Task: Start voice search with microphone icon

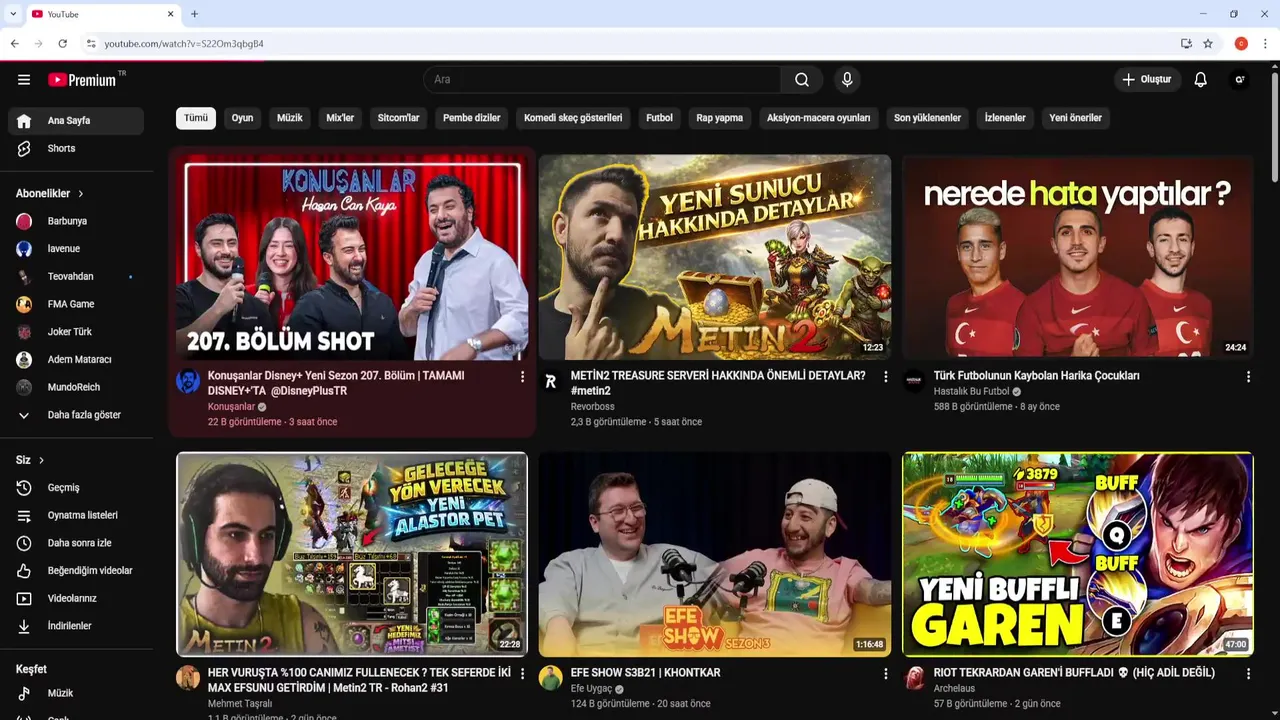Action: click(847, 80)
